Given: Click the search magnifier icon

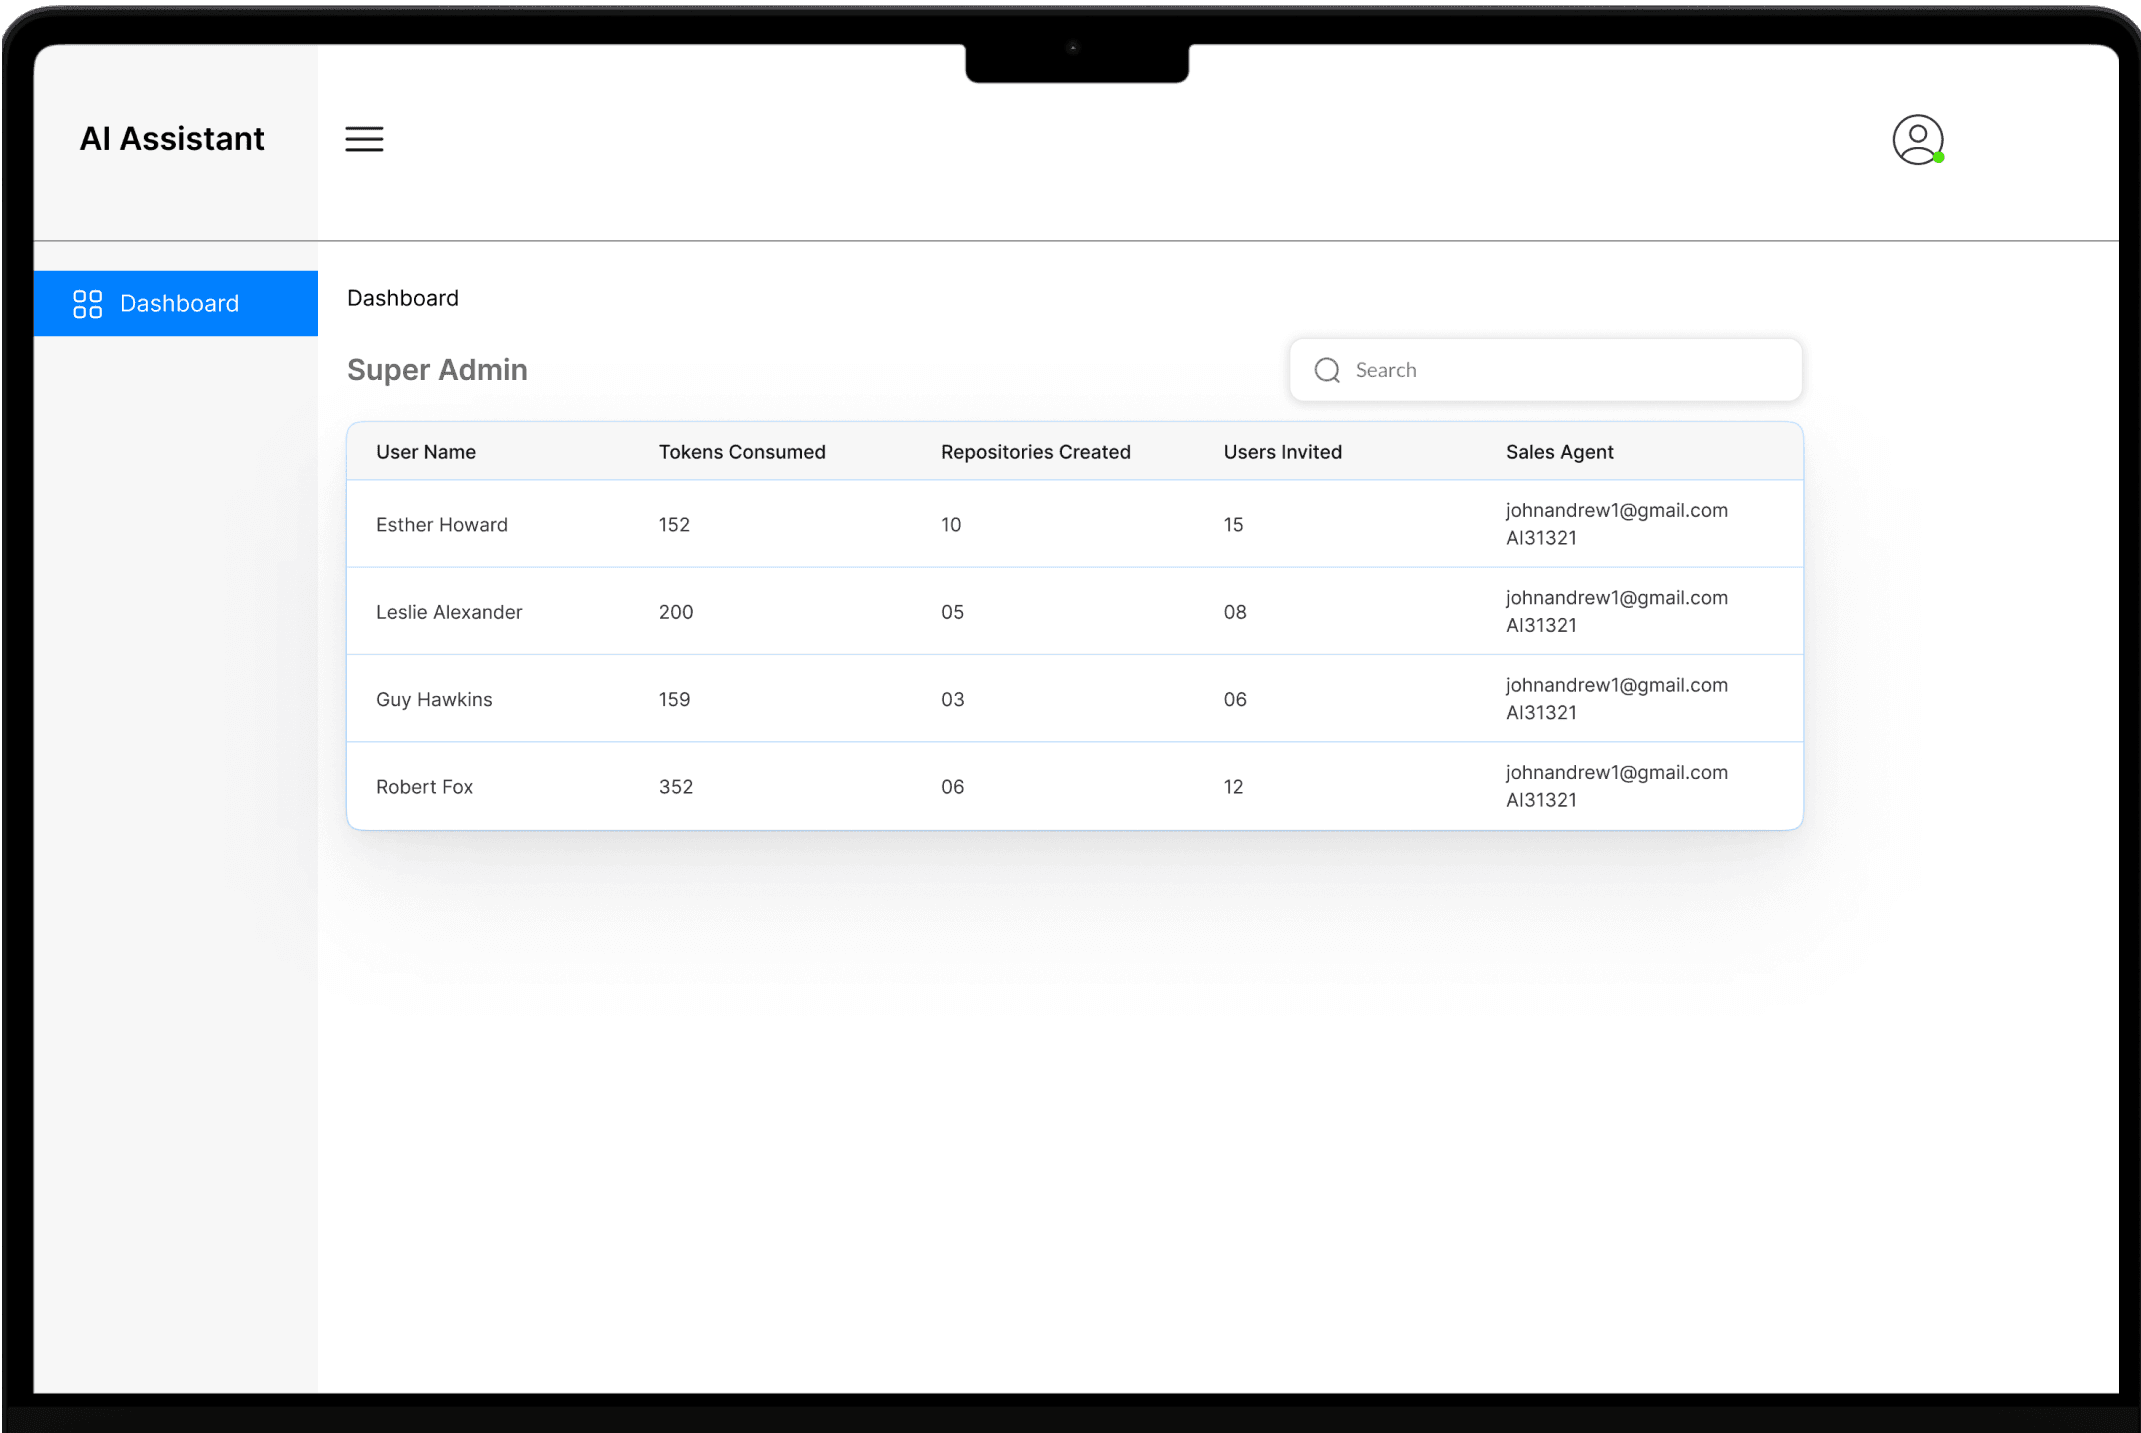Looking at the screenshot, I should 1326,370.
